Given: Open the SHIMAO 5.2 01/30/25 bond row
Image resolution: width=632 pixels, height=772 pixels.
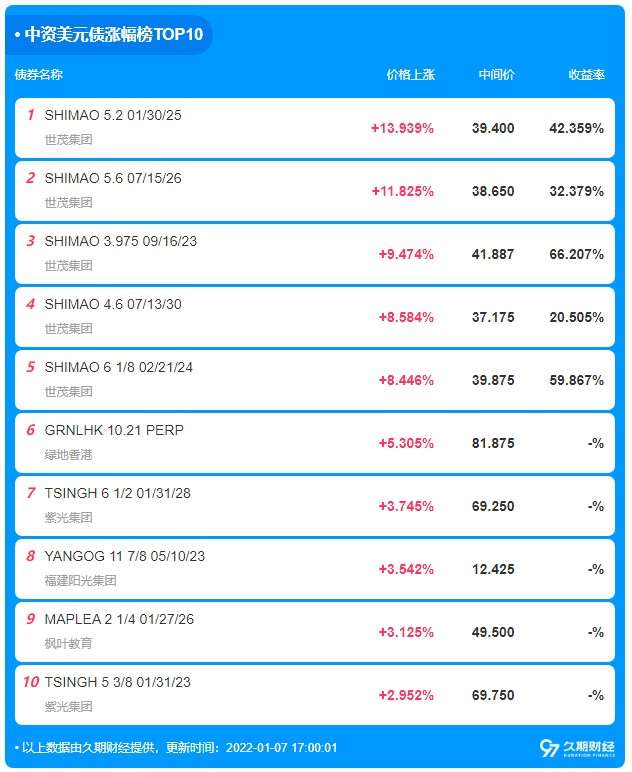Looking at the screenshot, I should [x=315, y=128].
